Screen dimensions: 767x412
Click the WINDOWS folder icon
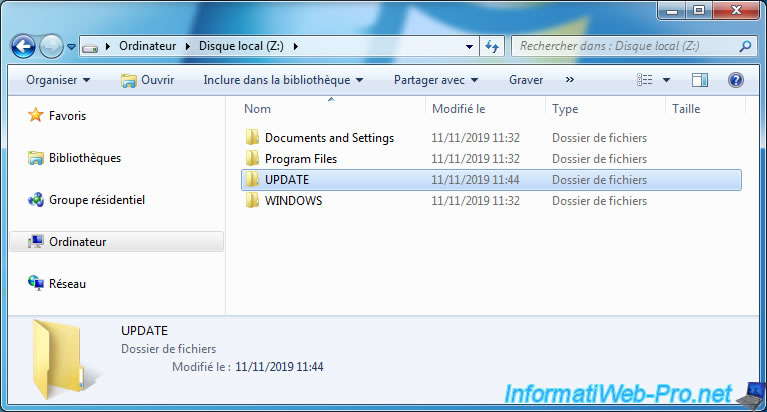click(x=252, y=201)
